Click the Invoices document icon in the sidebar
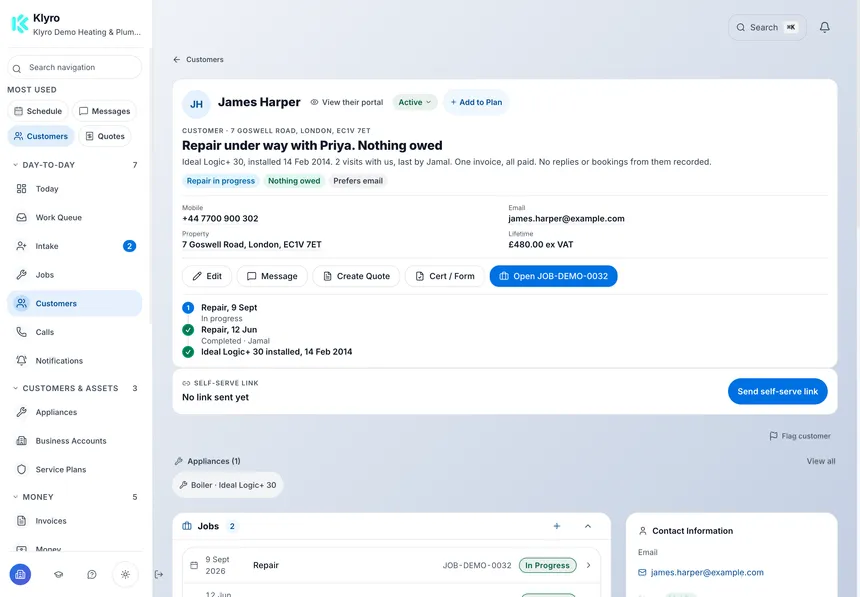The width and height of the screenshot is (860, 597). [21, 521]
